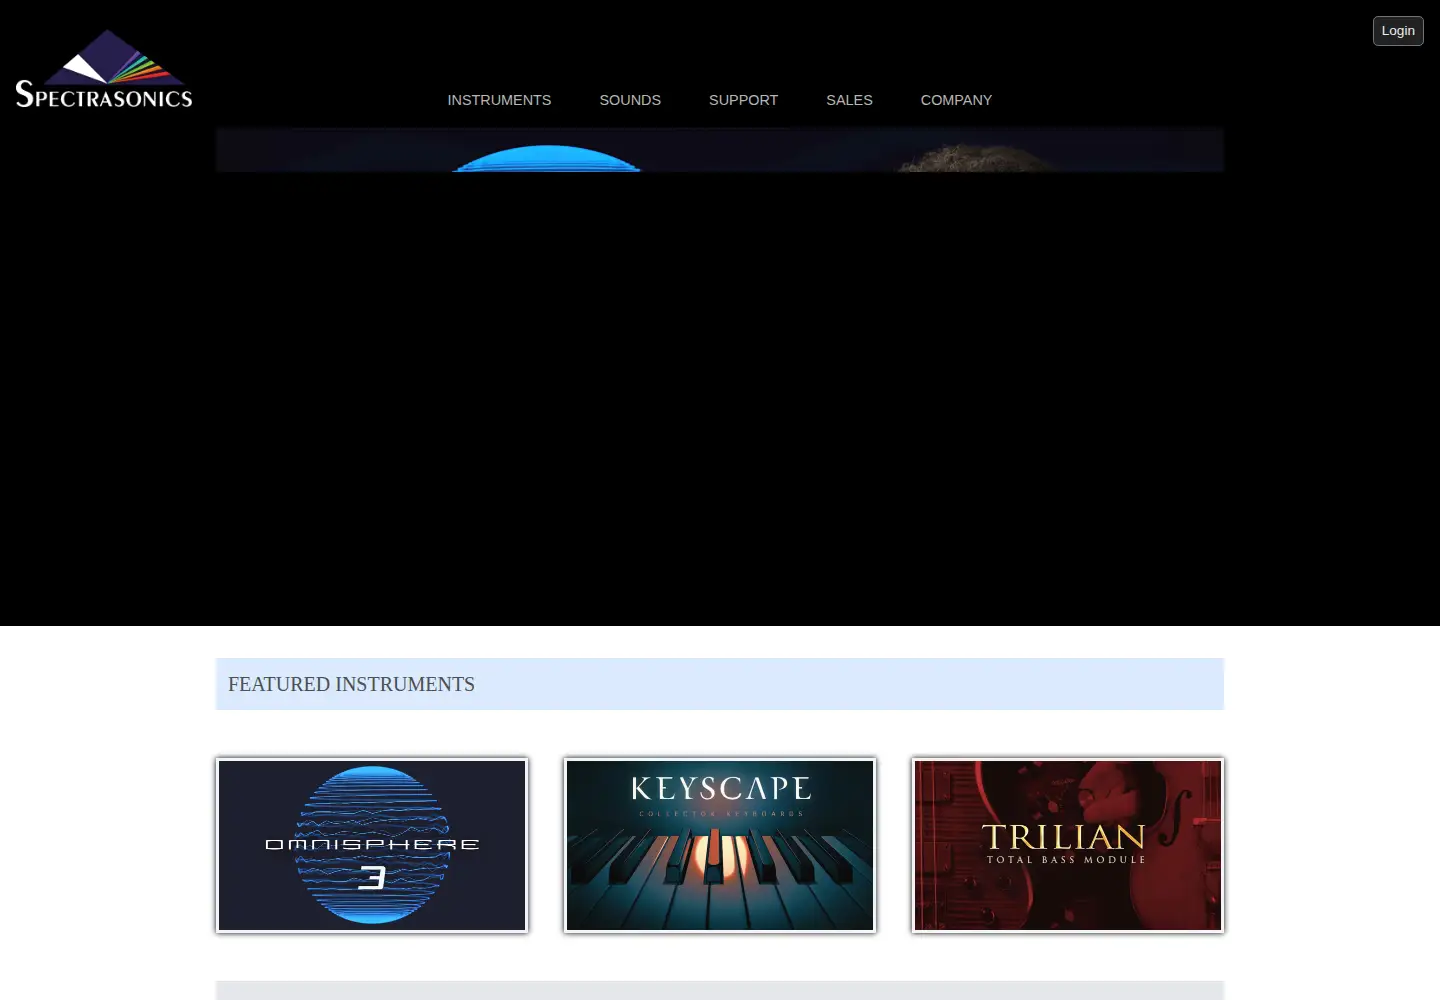Screen dimensions: 1440x1000
Task: Open the Sales menu
Action: click(849, 100)
